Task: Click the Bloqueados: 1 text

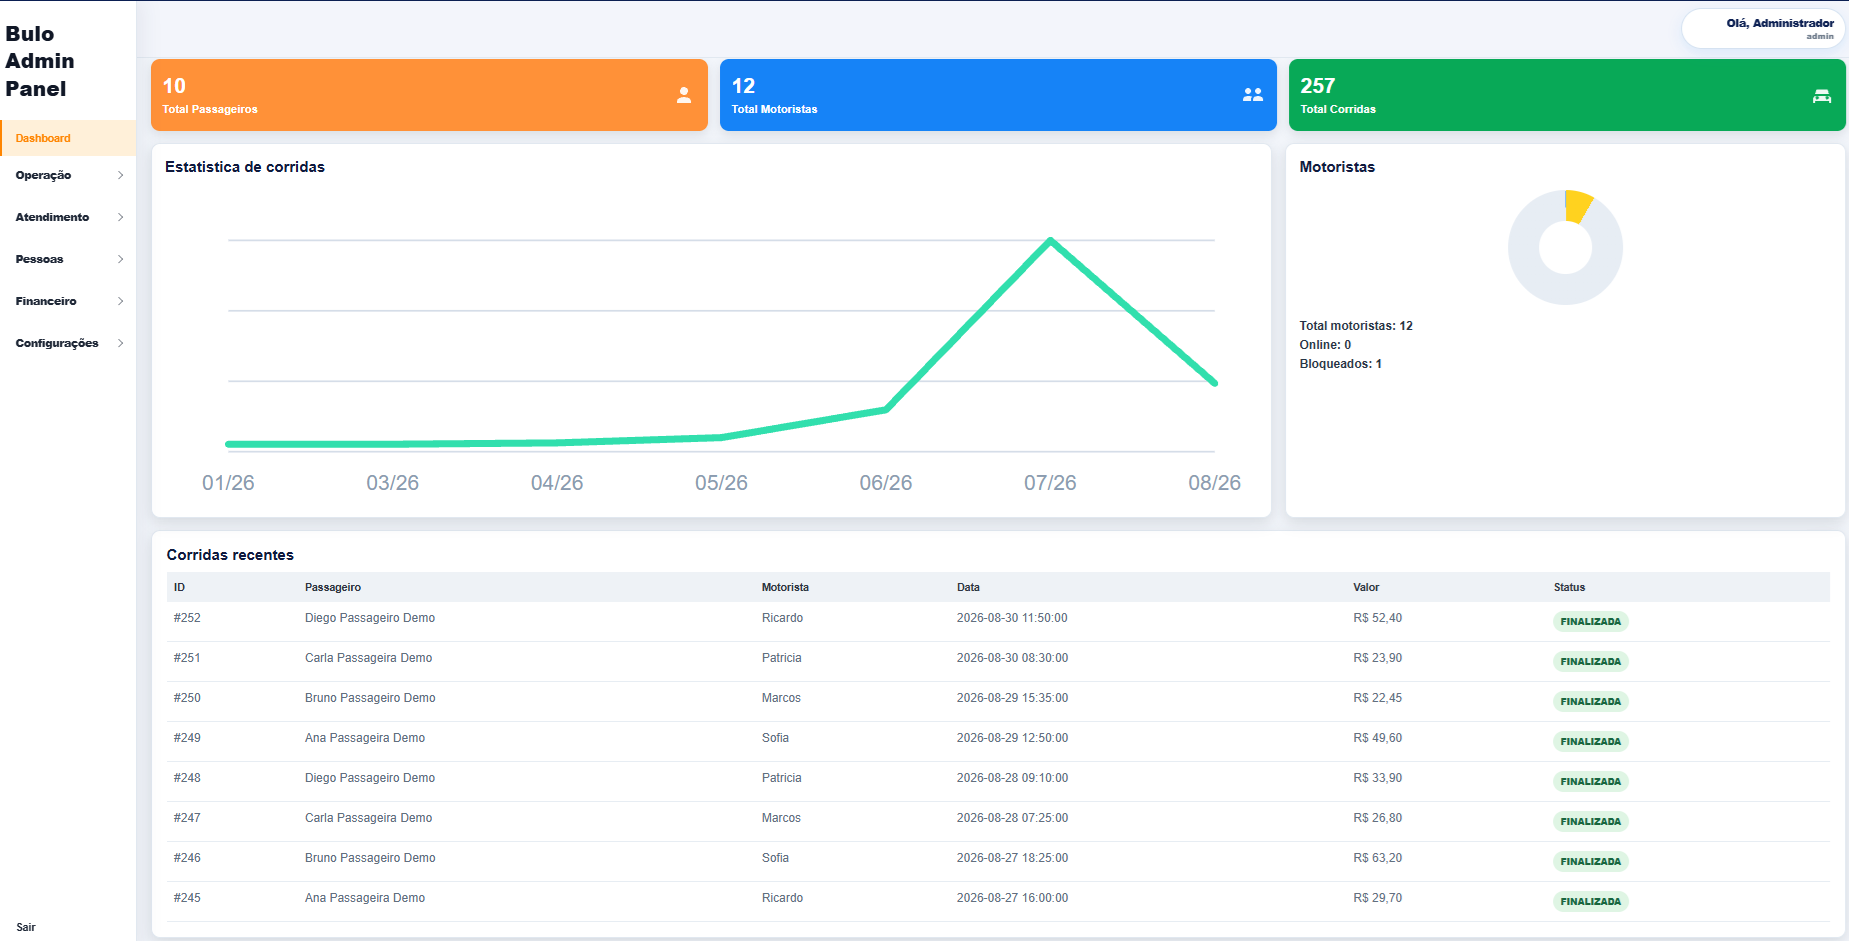Action: (x=1340, y=364)
